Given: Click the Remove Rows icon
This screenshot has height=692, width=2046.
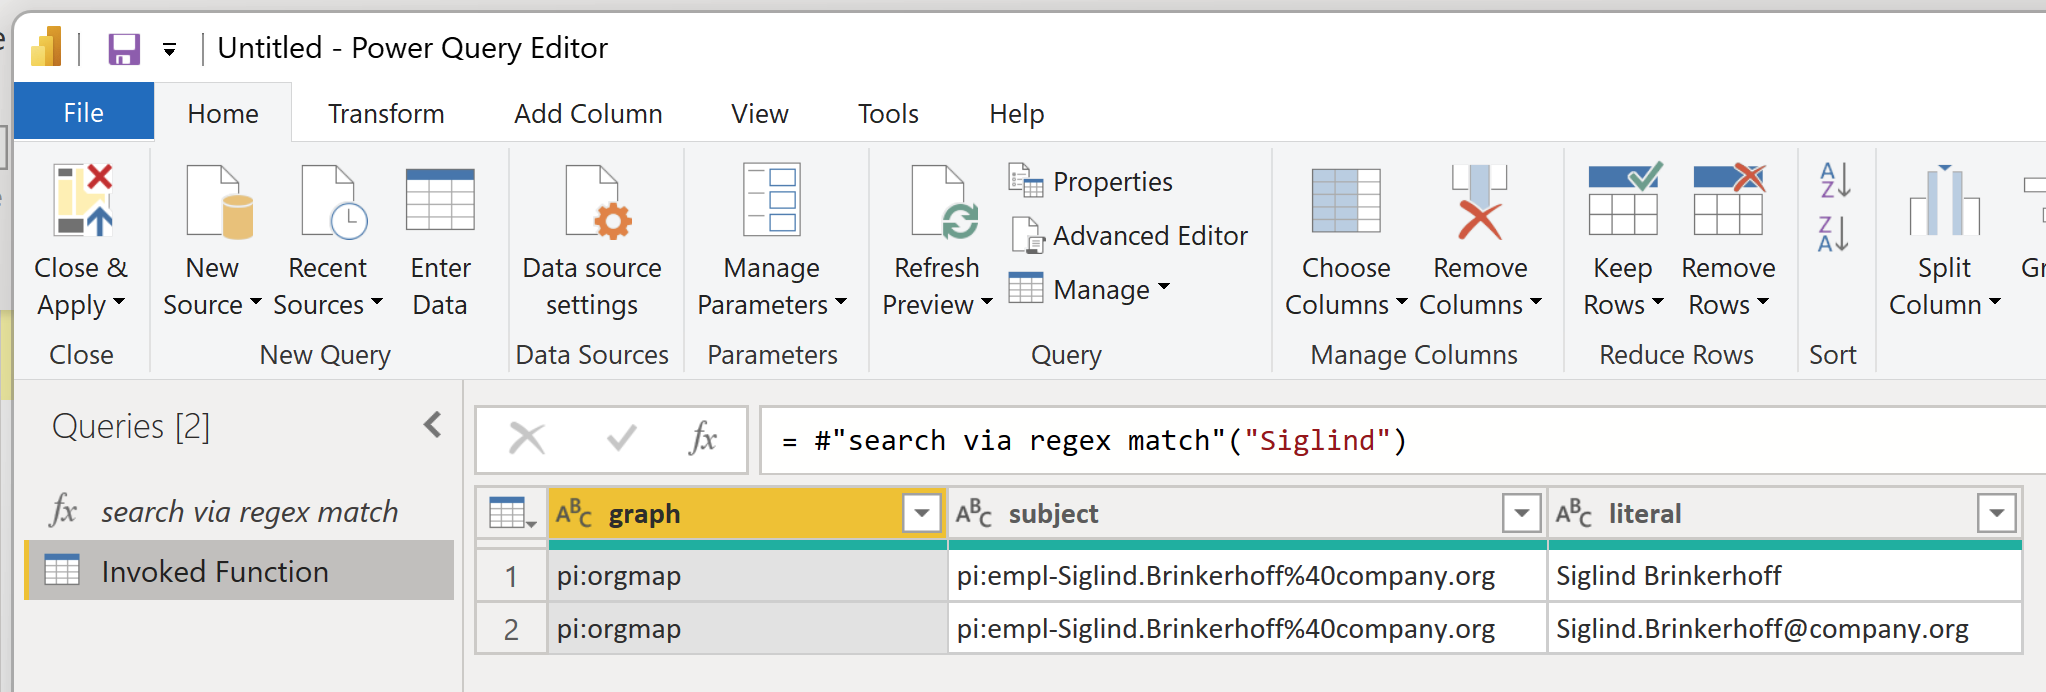Looking at the screenshot, I should [x=1729, y=198].
